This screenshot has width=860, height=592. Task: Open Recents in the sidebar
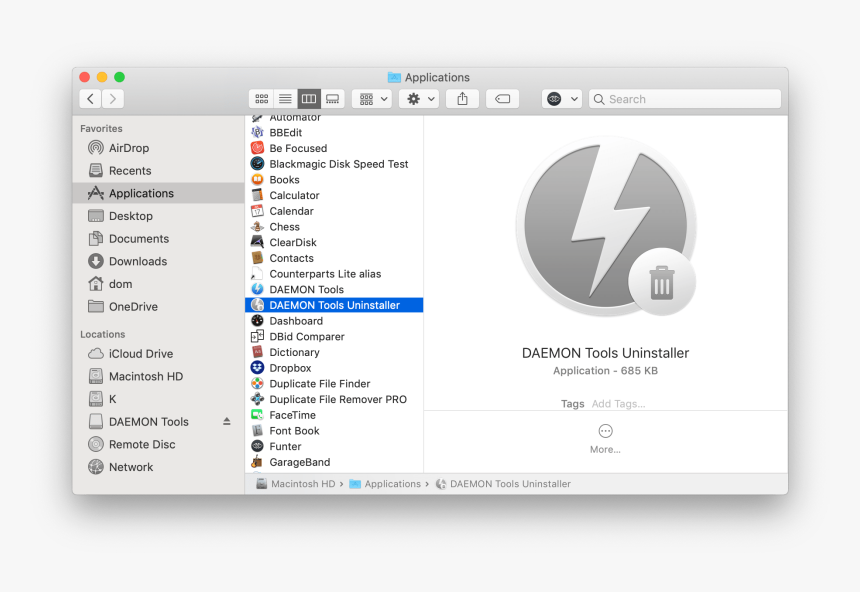click(x=158, y=171)
